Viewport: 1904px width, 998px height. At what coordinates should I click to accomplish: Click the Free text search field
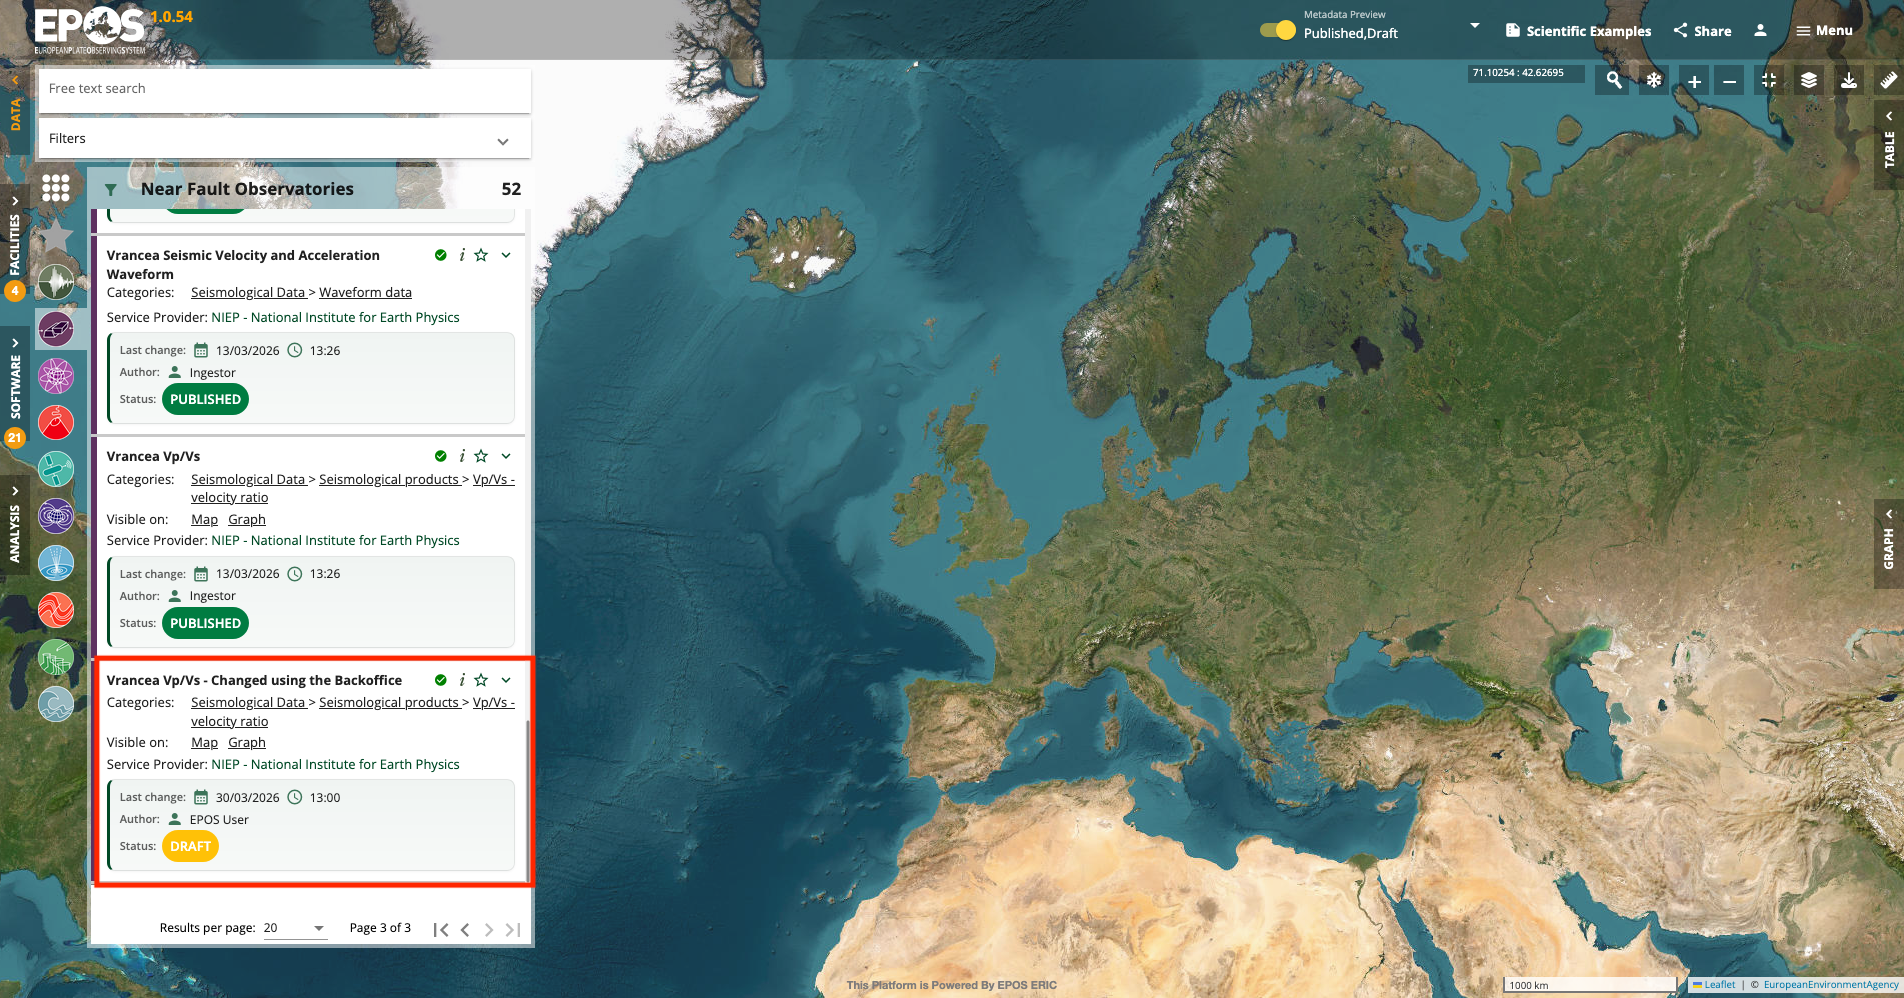pos(284,89)
